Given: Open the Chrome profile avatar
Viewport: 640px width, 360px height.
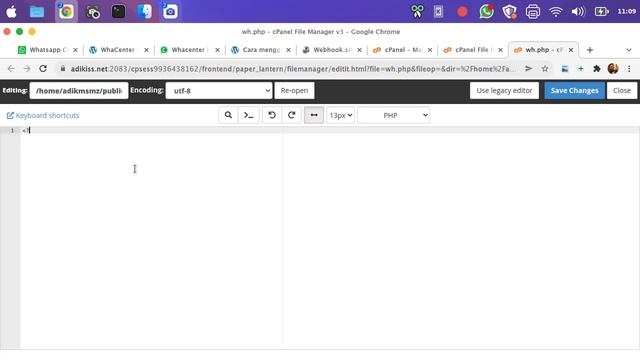Looking at the screenshot, I should point(613,69).
